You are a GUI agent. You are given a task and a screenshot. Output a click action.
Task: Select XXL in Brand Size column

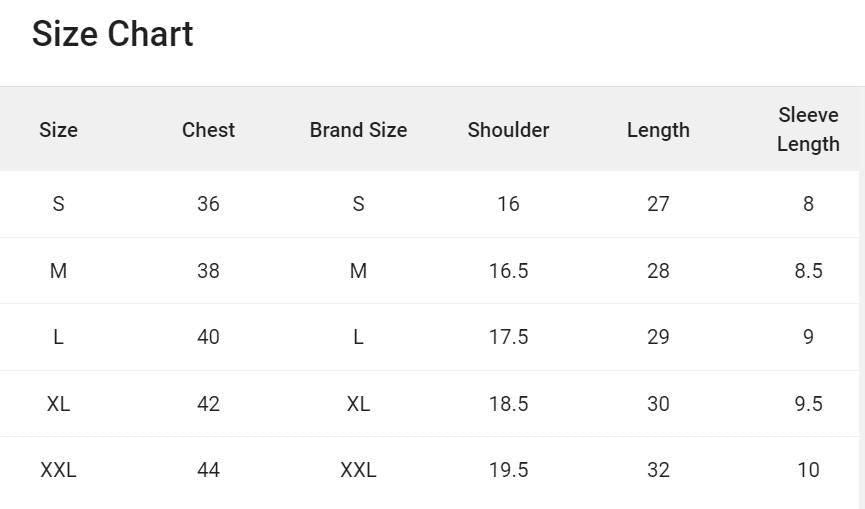tap(359, 470)
